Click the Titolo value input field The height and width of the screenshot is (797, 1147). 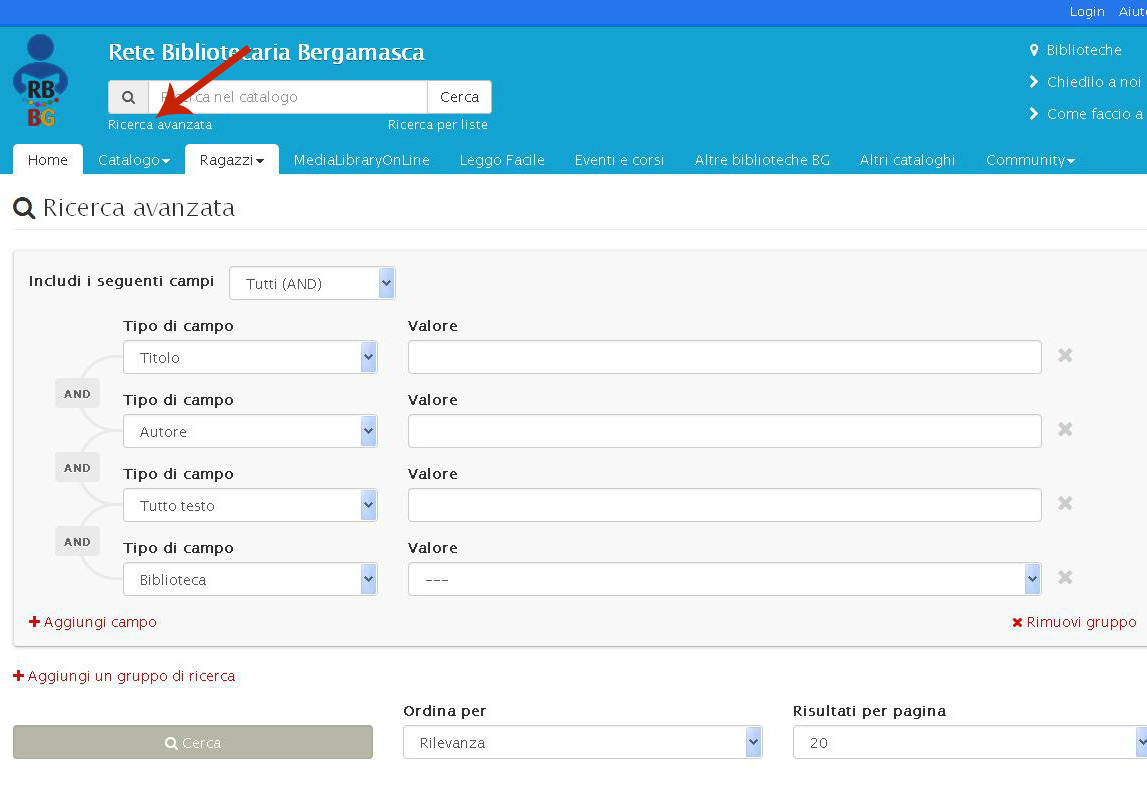(x=724, y=357)
